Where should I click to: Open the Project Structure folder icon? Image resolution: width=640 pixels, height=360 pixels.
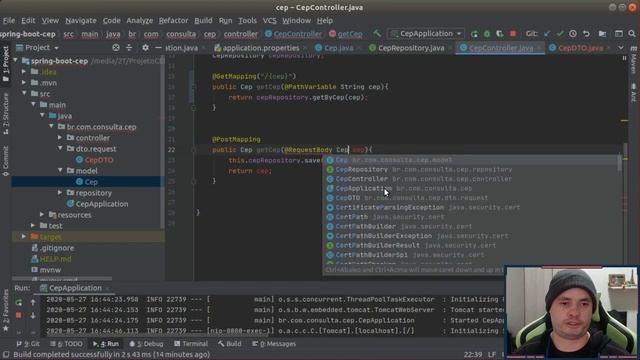[602, 34]
